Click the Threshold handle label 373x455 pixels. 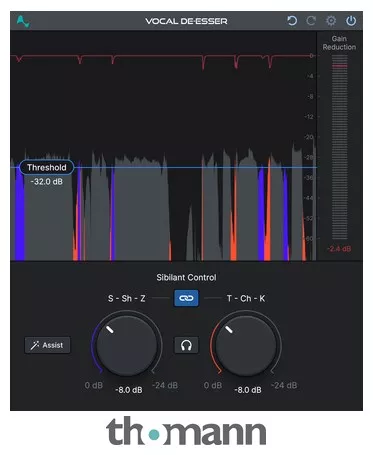[46, 167]
